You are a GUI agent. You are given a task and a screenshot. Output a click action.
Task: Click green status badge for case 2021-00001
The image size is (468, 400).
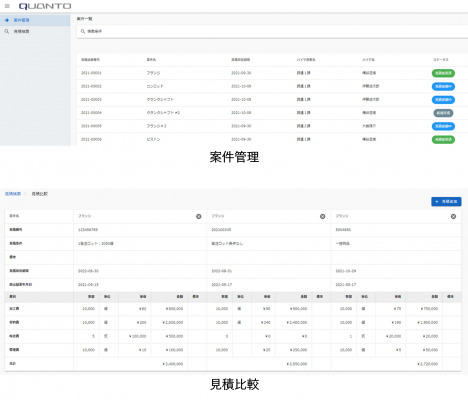pos(443,73)
